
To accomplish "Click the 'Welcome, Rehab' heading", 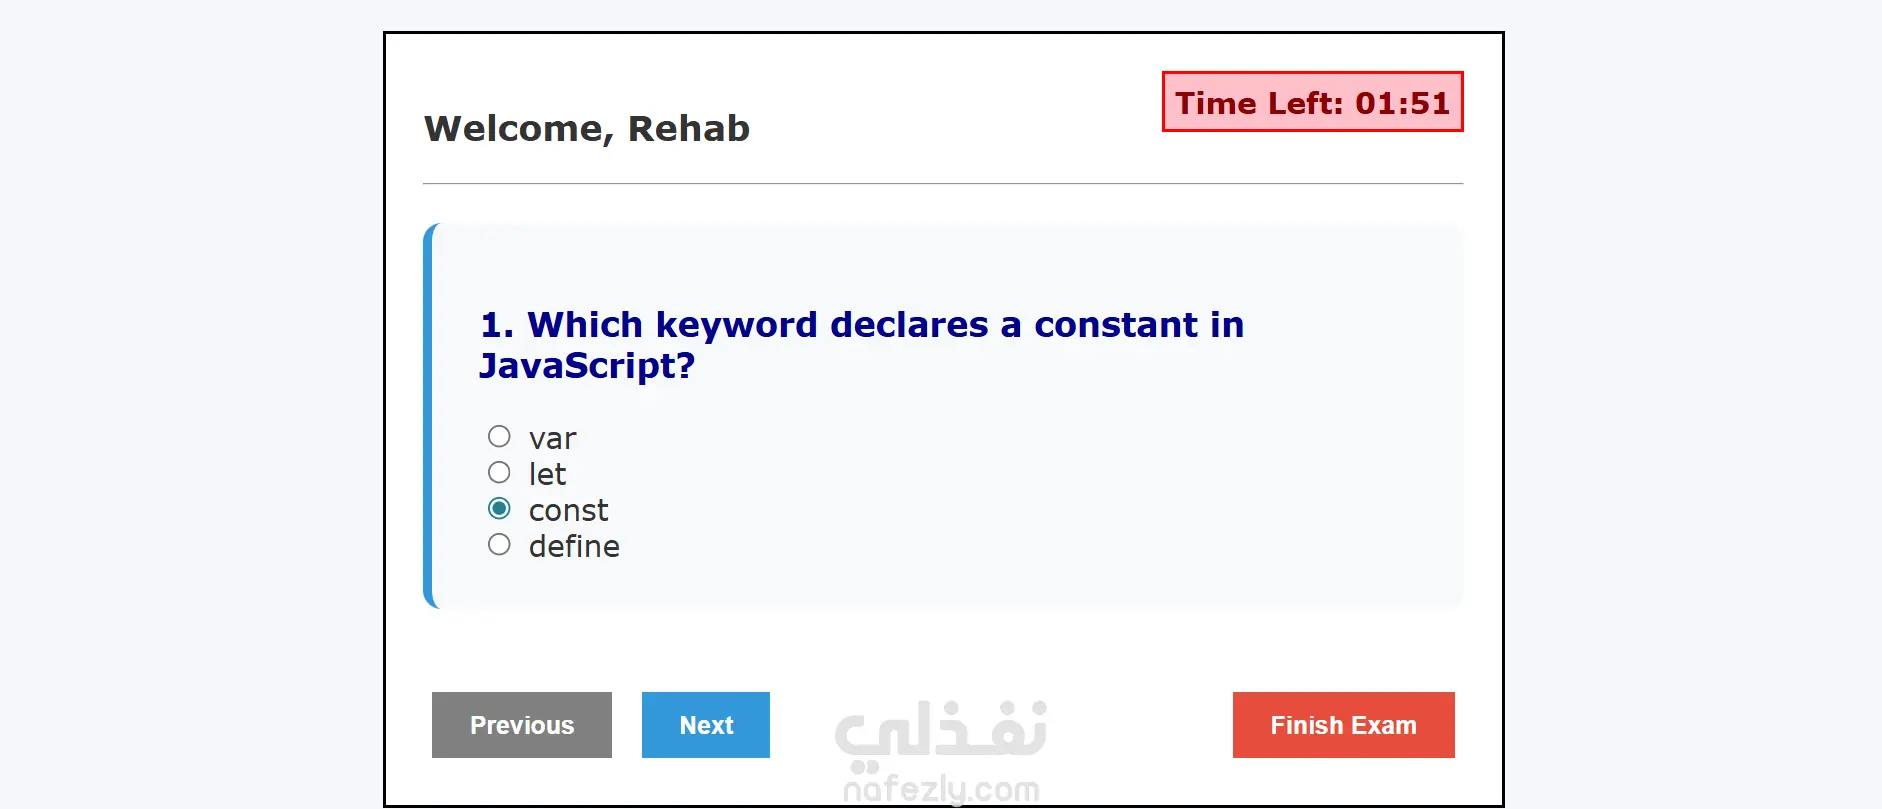I will [587, 129].
